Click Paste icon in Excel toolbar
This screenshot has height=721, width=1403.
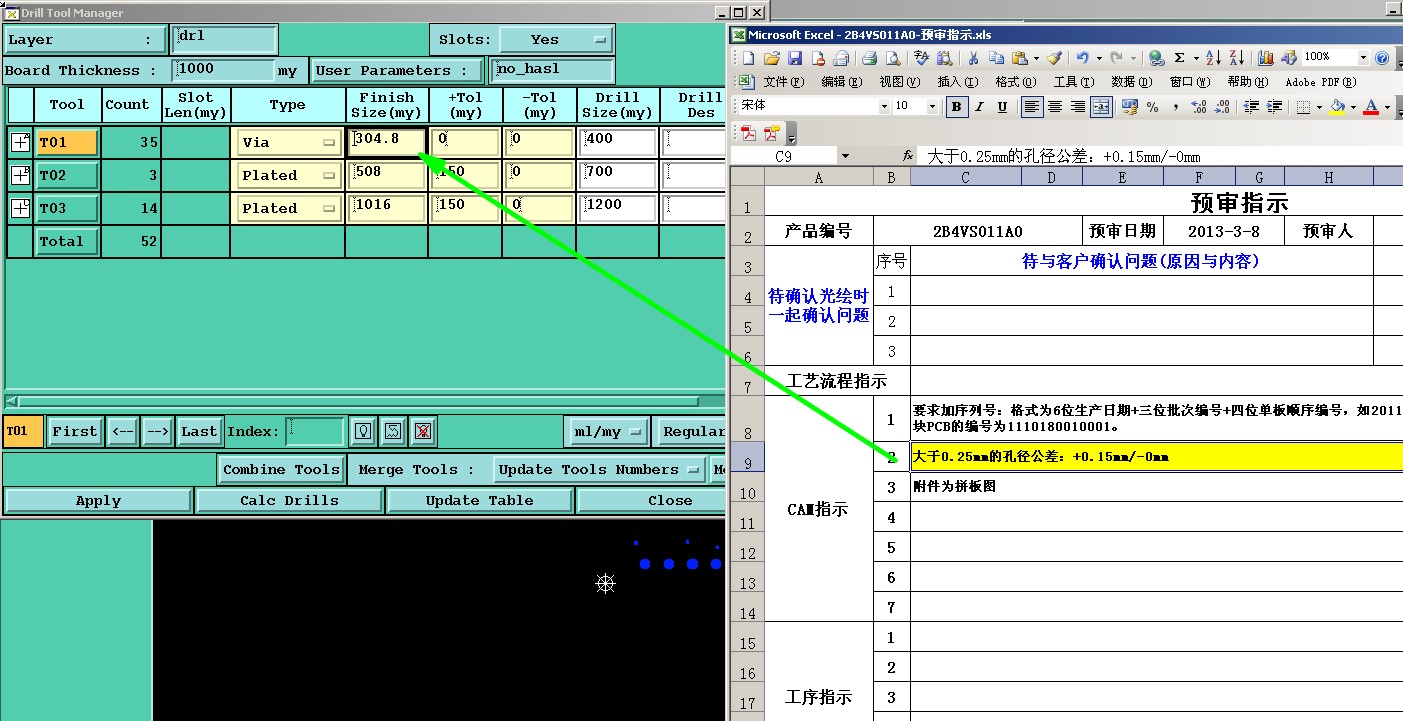click(x=1020, y=58)
